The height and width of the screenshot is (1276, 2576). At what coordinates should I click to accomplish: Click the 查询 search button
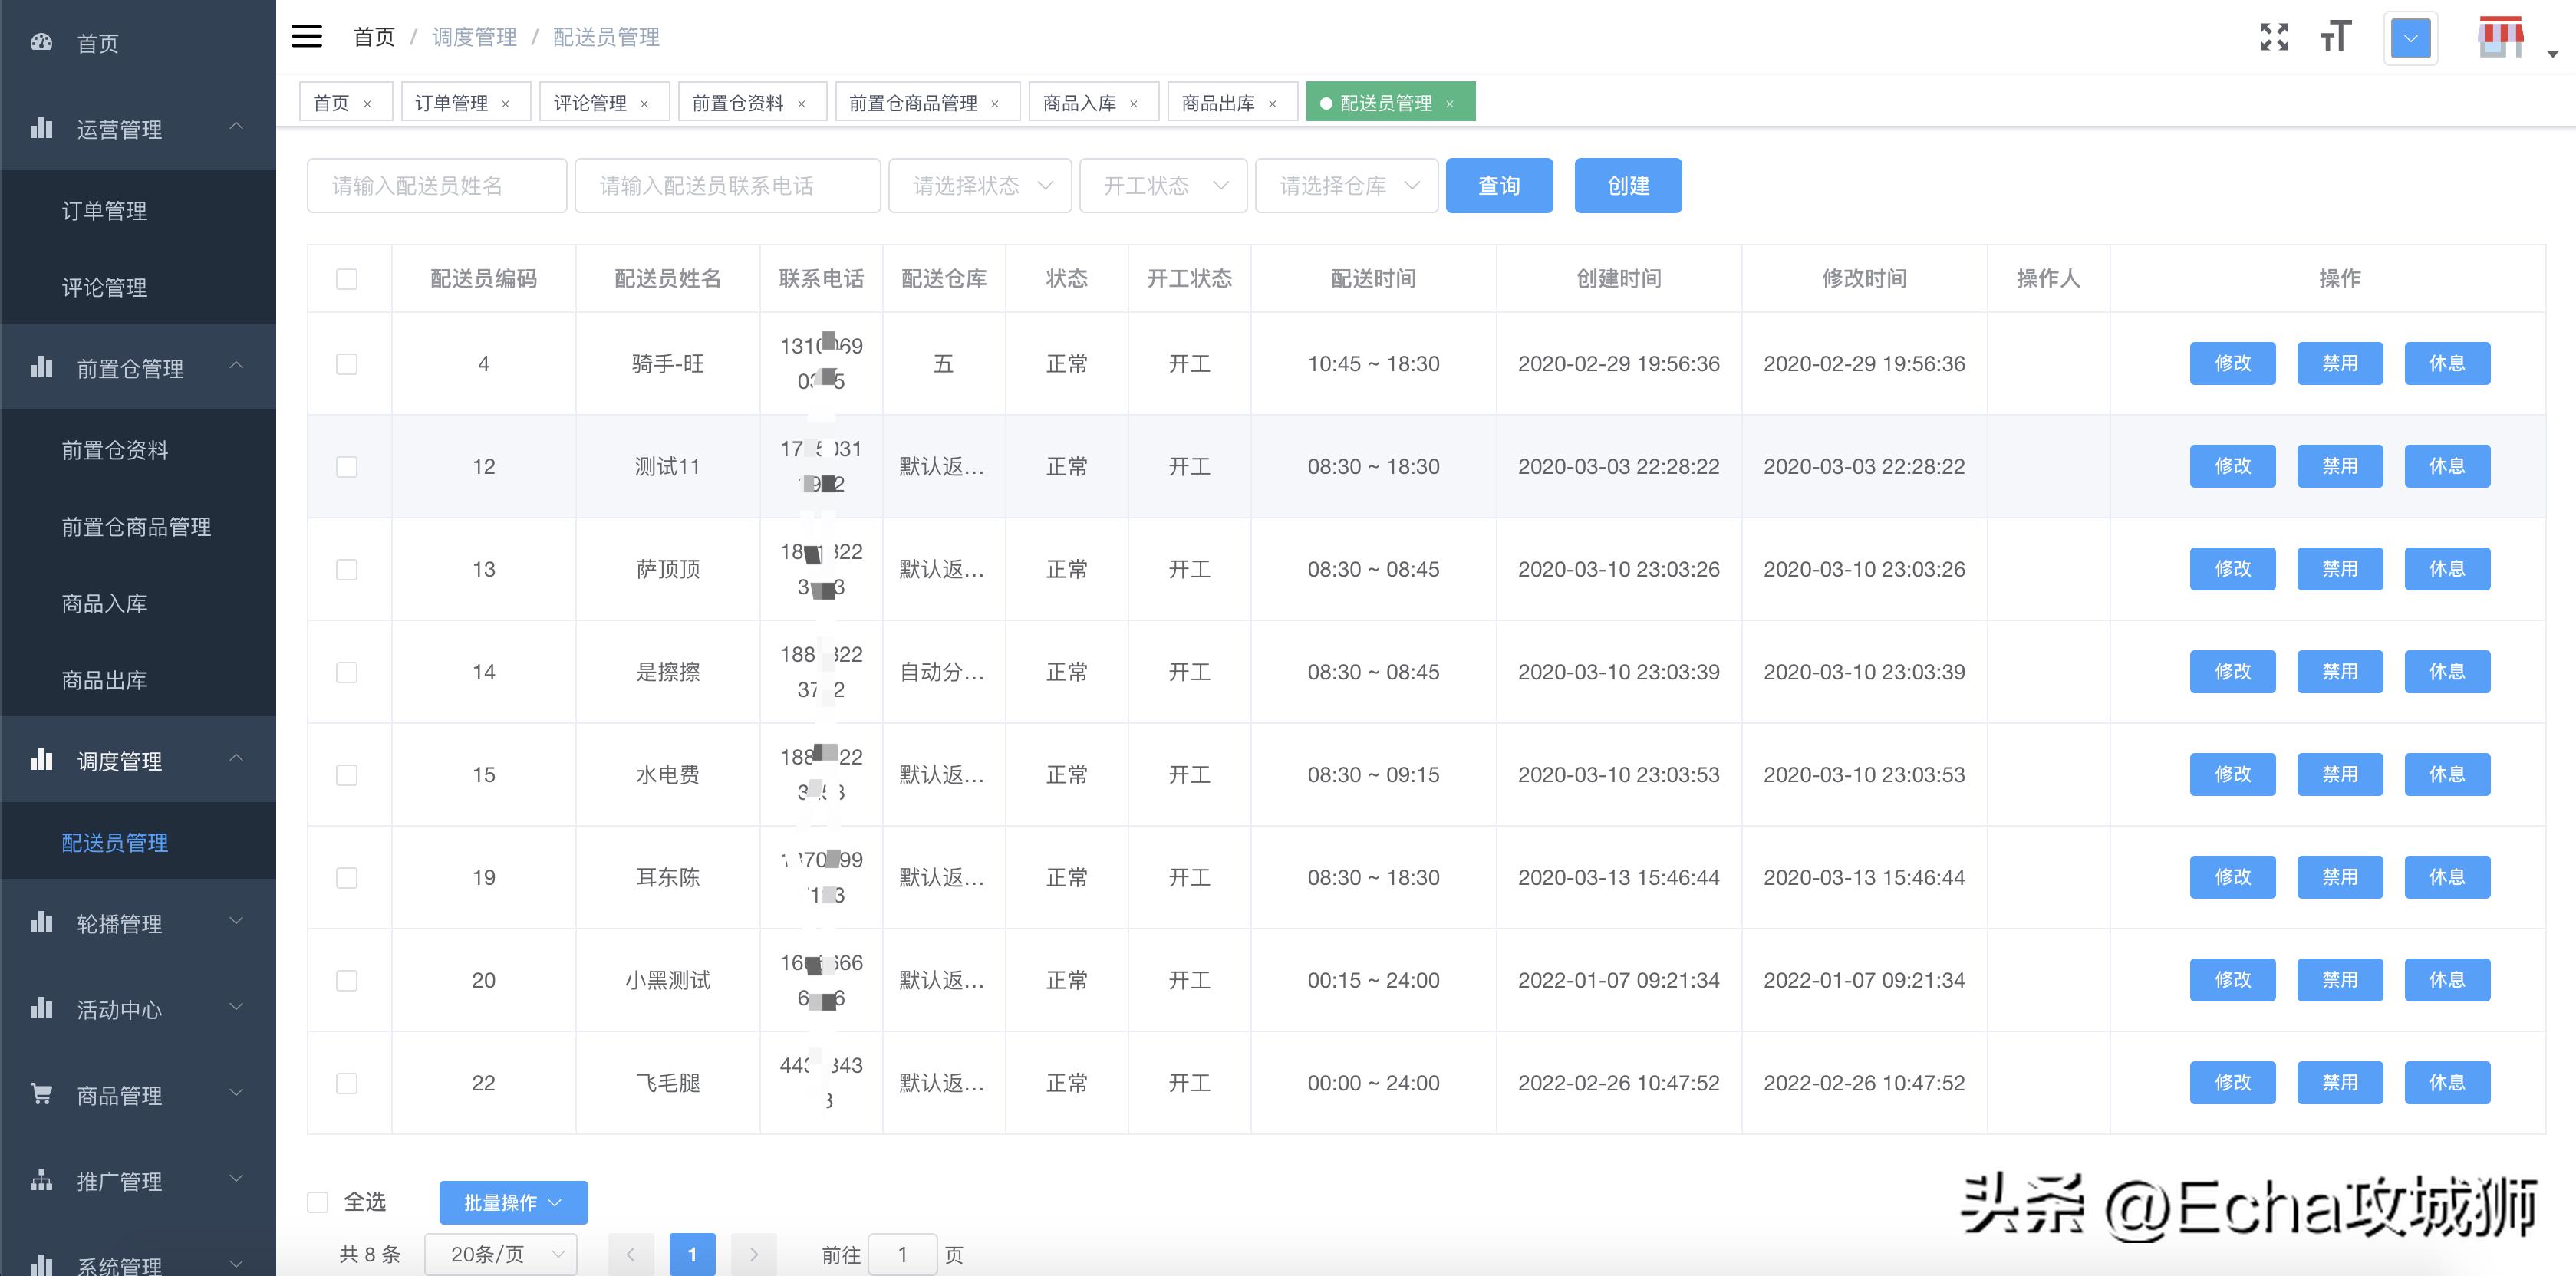coord(1499,185)
